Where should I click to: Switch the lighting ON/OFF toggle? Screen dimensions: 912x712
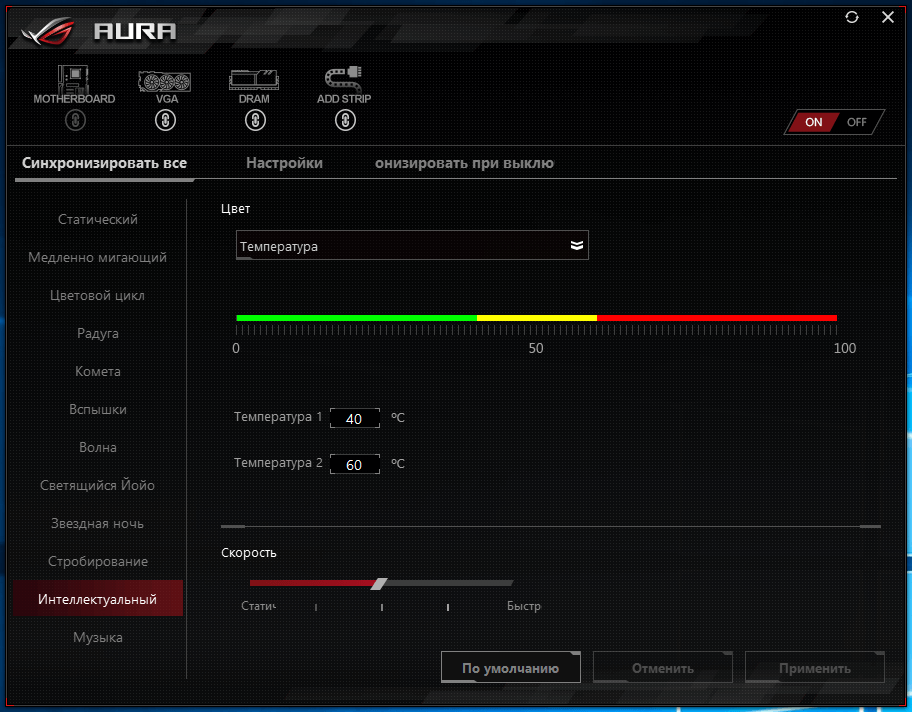tap(834, 122)
